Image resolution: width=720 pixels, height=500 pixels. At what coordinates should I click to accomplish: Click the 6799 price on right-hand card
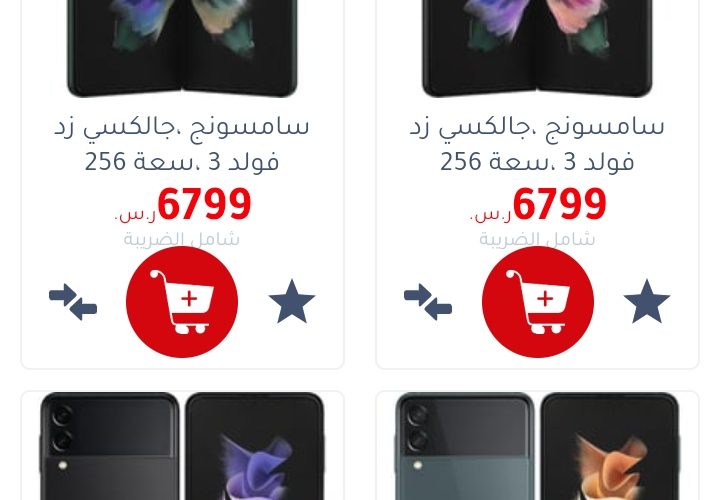(x=560, y=203)
